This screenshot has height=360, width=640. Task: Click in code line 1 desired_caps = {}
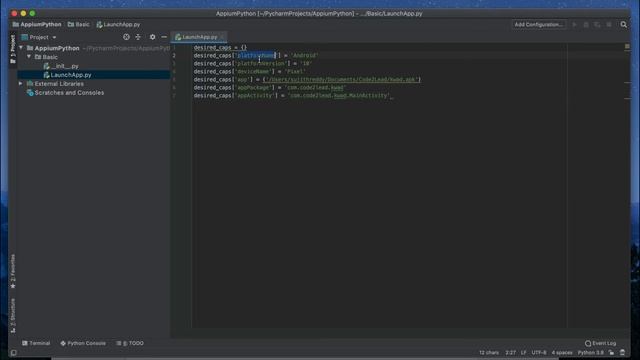pos(220,48)
